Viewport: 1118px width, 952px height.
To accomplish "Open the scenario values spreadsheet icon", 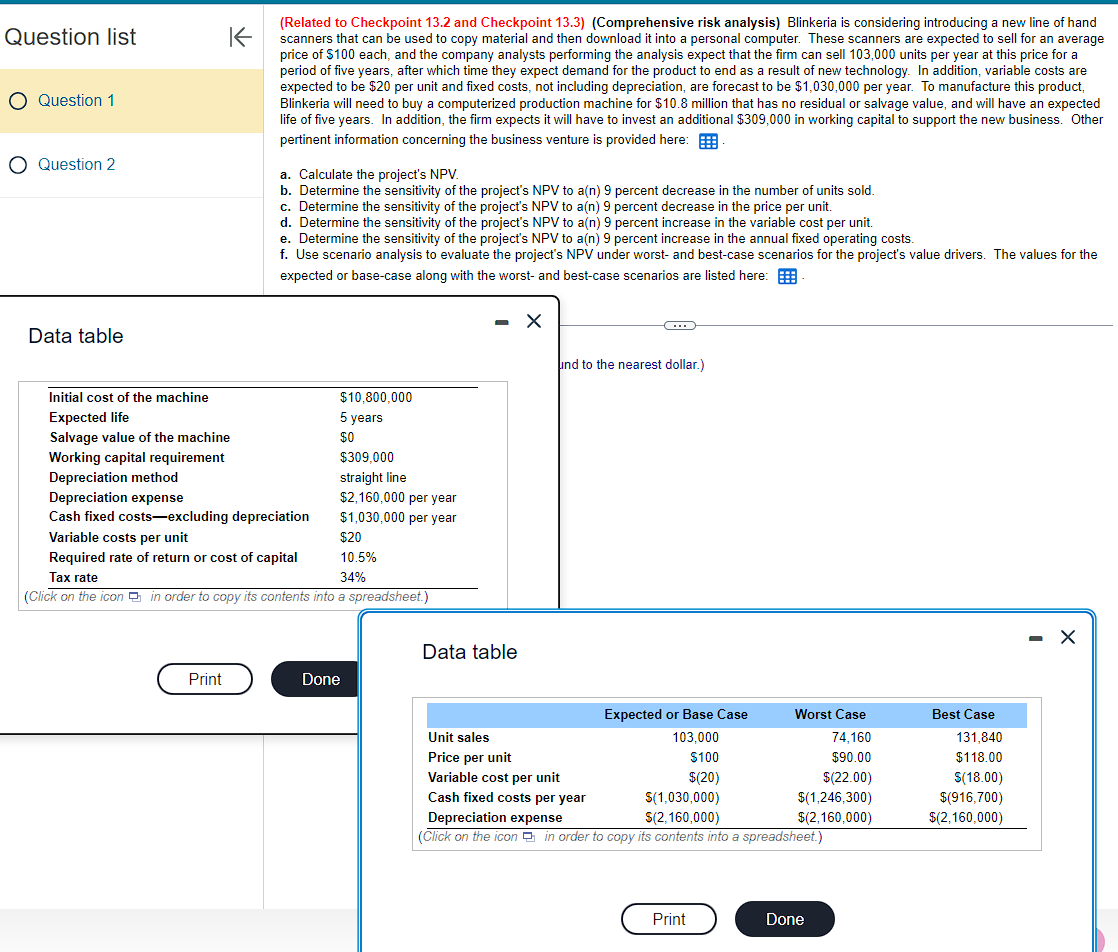I will point(787,277).
